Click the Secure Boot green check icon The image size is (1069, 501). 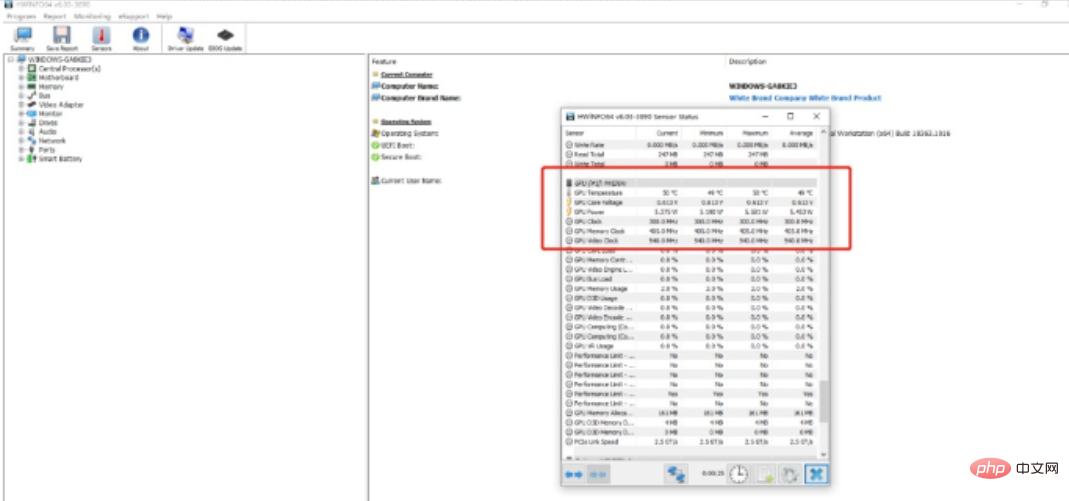(375, 157)
